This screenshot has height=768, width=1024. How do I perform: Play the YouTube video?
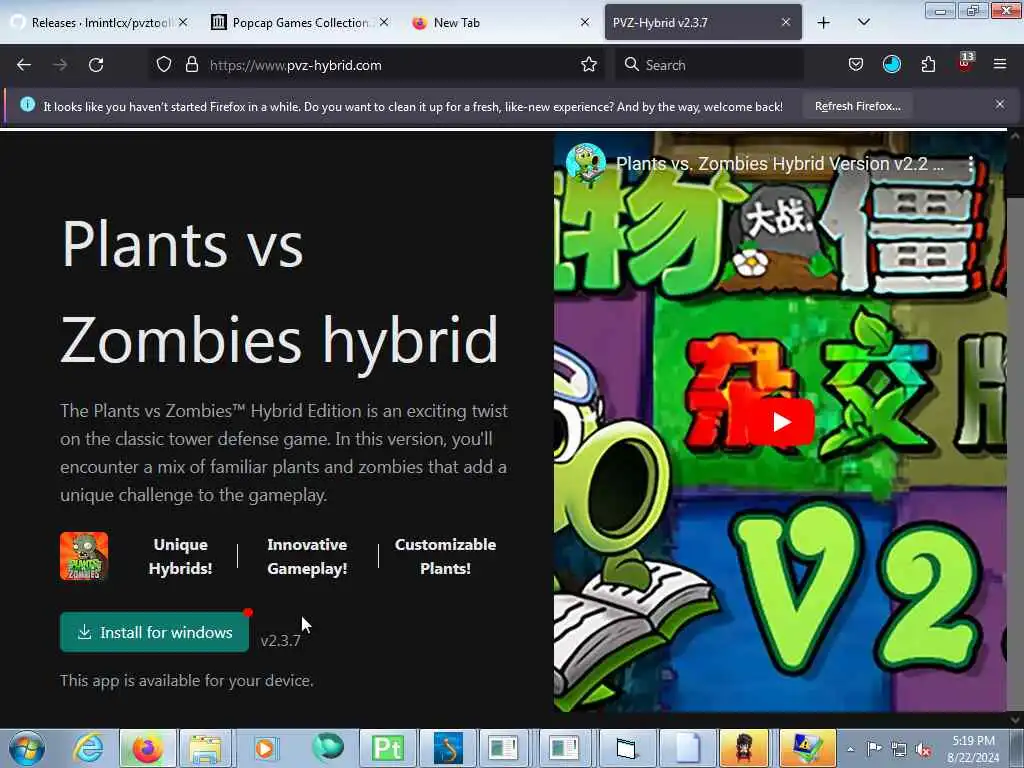coord(782,422)
